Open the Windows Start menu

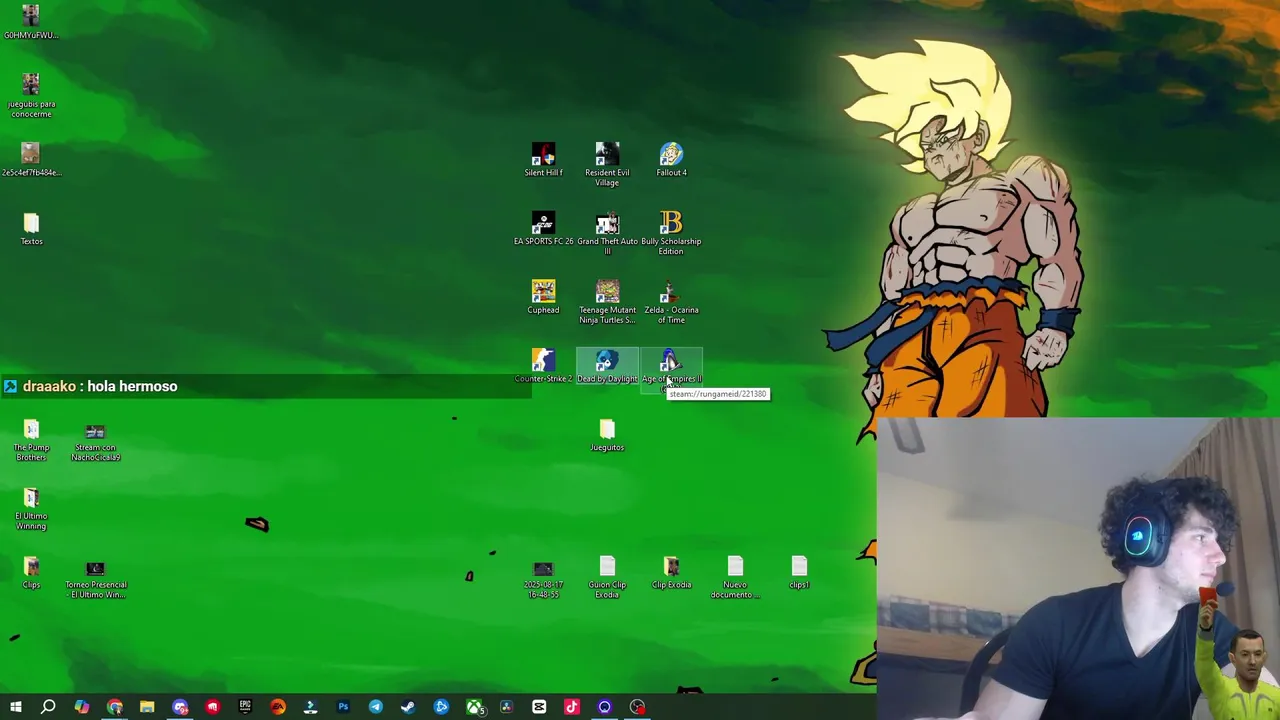tap(16, 707)
